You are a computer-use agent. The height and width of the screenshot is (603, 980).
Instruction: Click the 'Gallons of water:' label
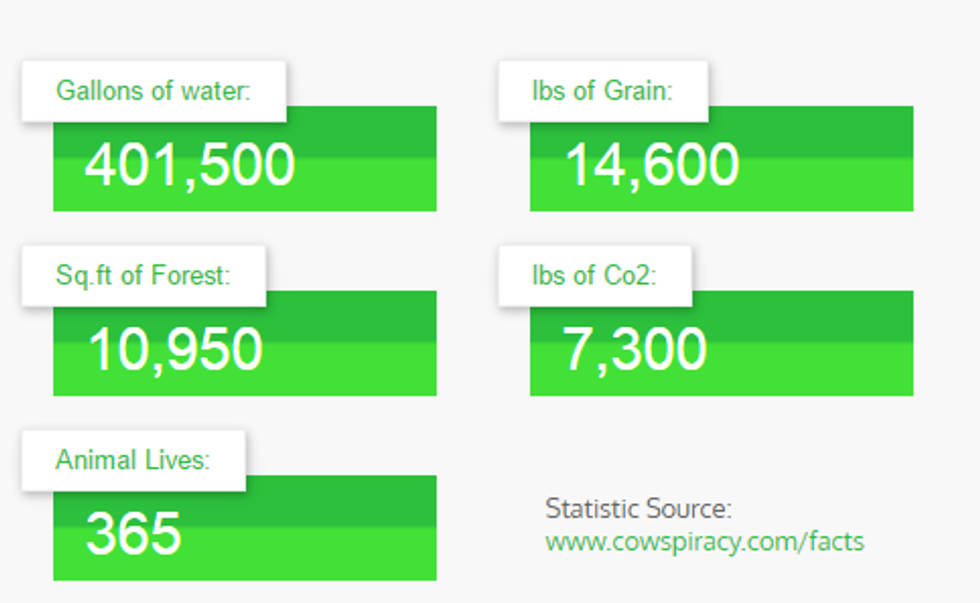153,91
